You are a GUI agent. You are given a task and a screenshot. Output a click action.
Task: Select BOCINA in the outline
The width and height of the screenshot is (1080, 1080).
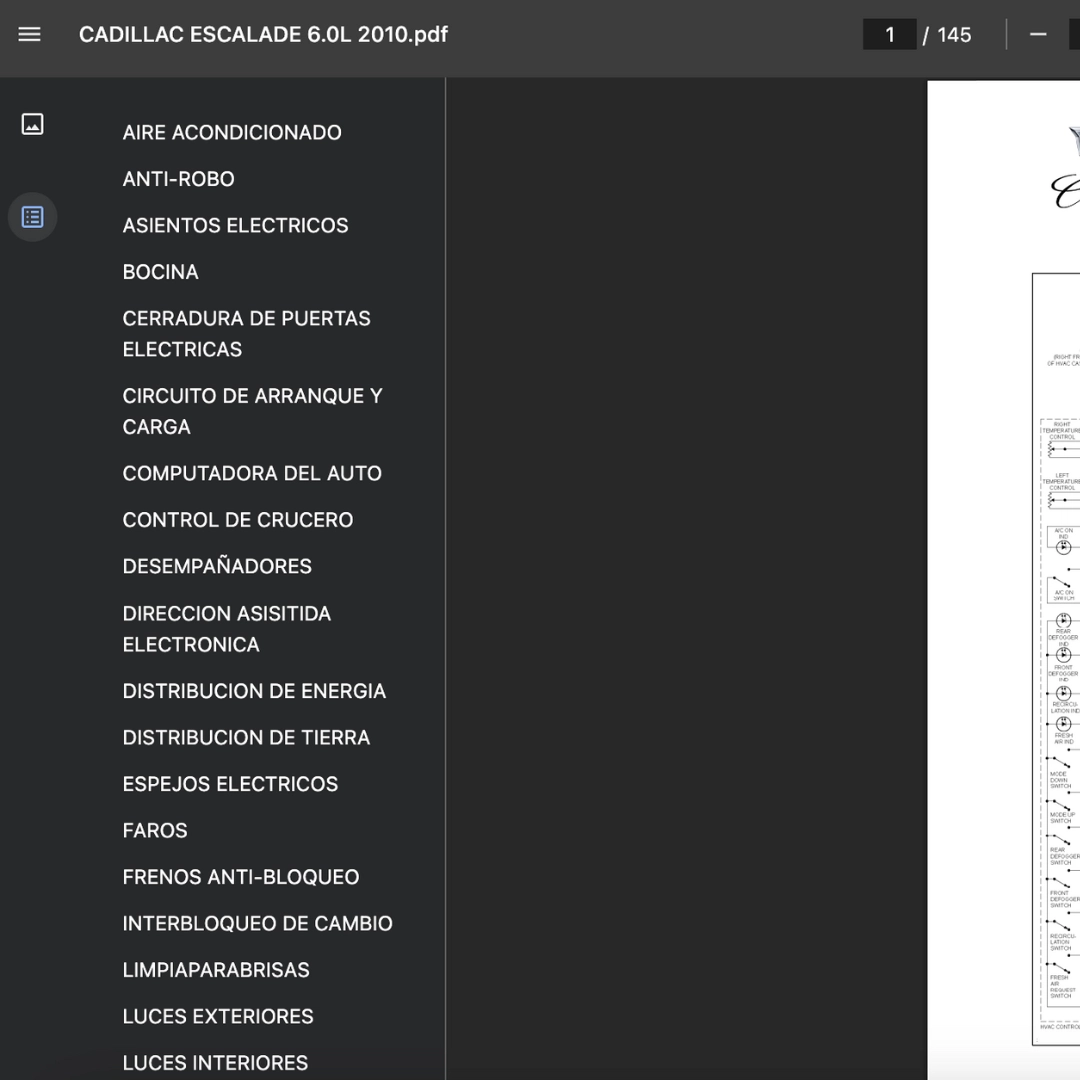click(160, 272)
